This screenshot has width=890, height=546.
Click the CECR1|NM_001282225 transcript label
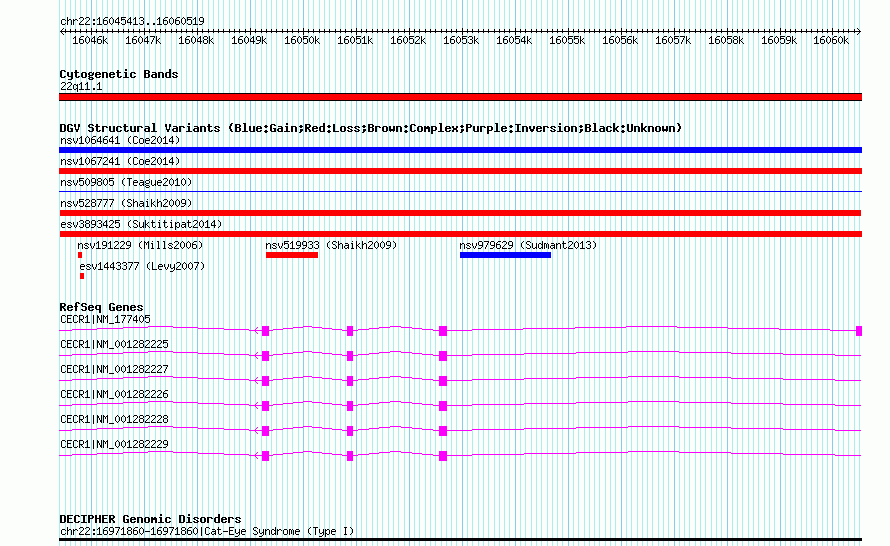coord(114,345)
